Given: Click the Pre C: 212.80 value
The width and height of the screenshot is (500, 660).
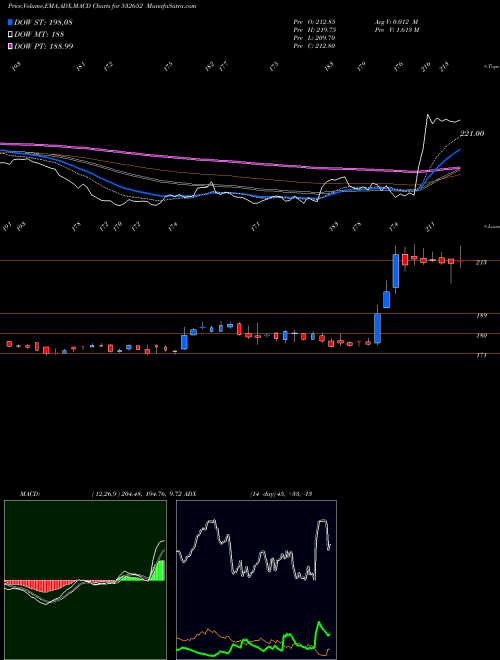Looking at the screenshot, I should pos(314,46).
